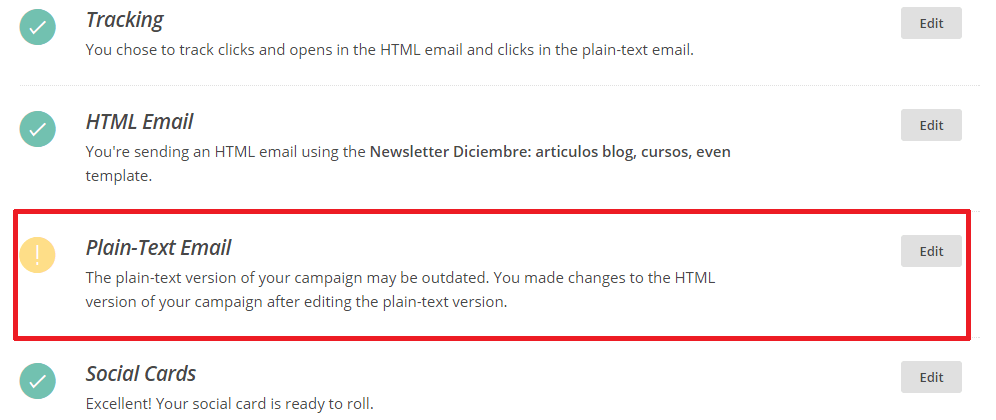
Task: Click the green checkmark beside Social Cards
Action: pos(38,380)
